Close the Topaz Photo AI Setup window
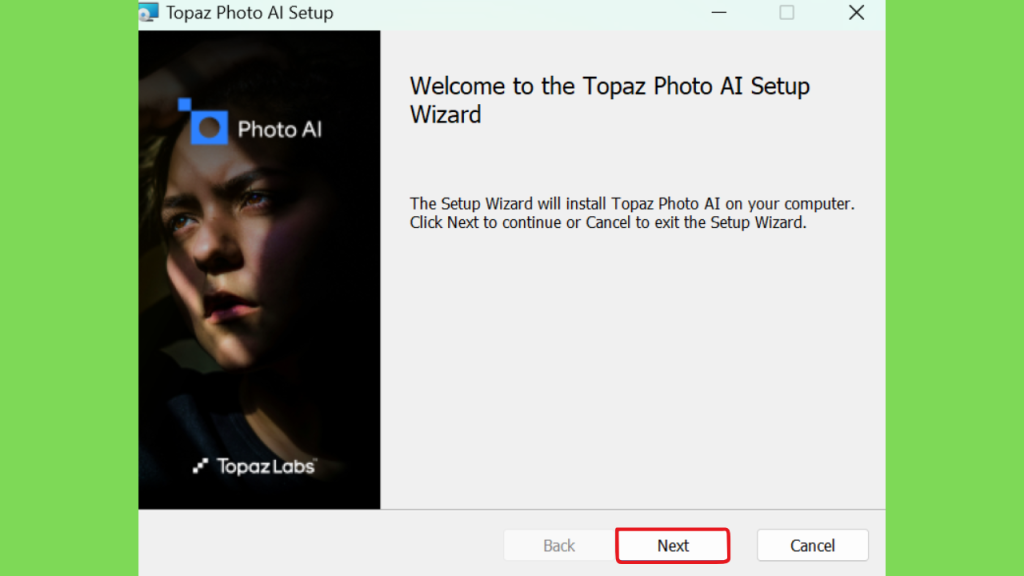Image resolution: width=1024 pixels, height=576 pixels. pos(856,12)
